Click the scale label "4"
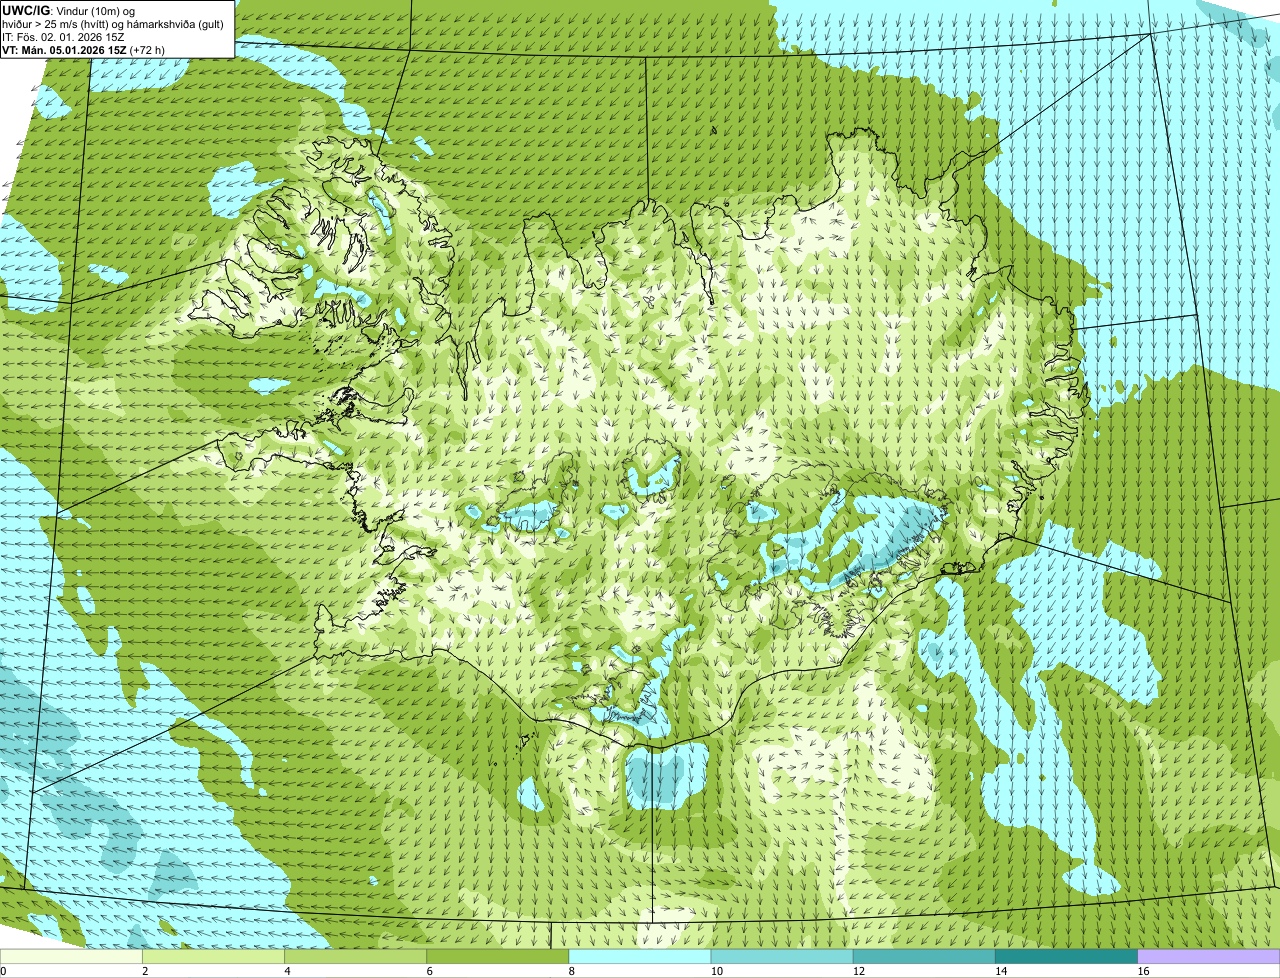1280x978 pixels. pyautogui.click(x=287, y=971)
